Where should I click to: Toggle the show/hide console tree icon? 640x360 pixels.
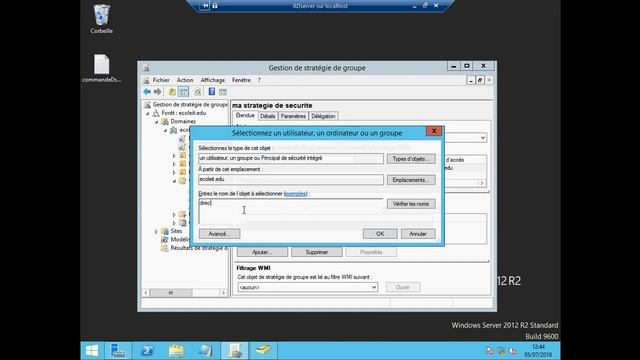tap(184, 92)
